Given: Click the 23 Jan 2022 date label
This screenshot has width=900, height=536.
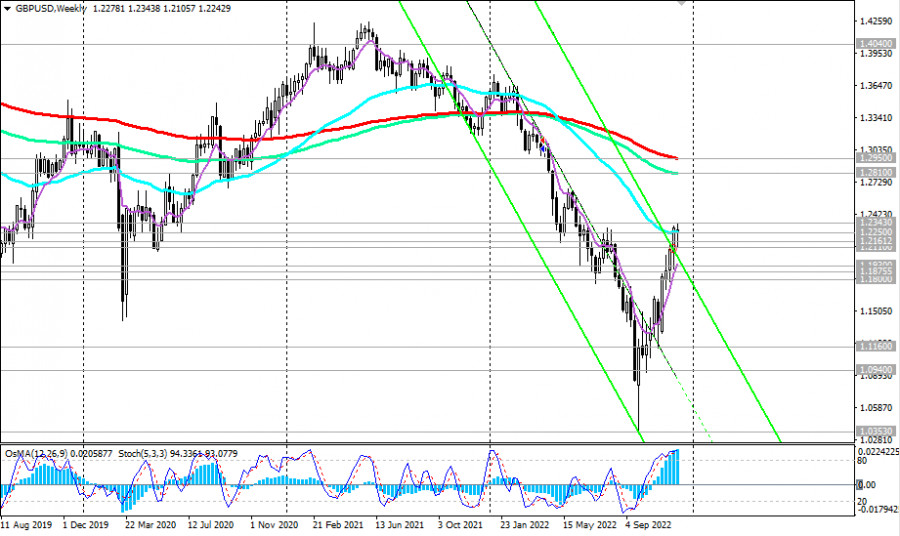Looking at the screenshot, I should [x=523, y=523].
